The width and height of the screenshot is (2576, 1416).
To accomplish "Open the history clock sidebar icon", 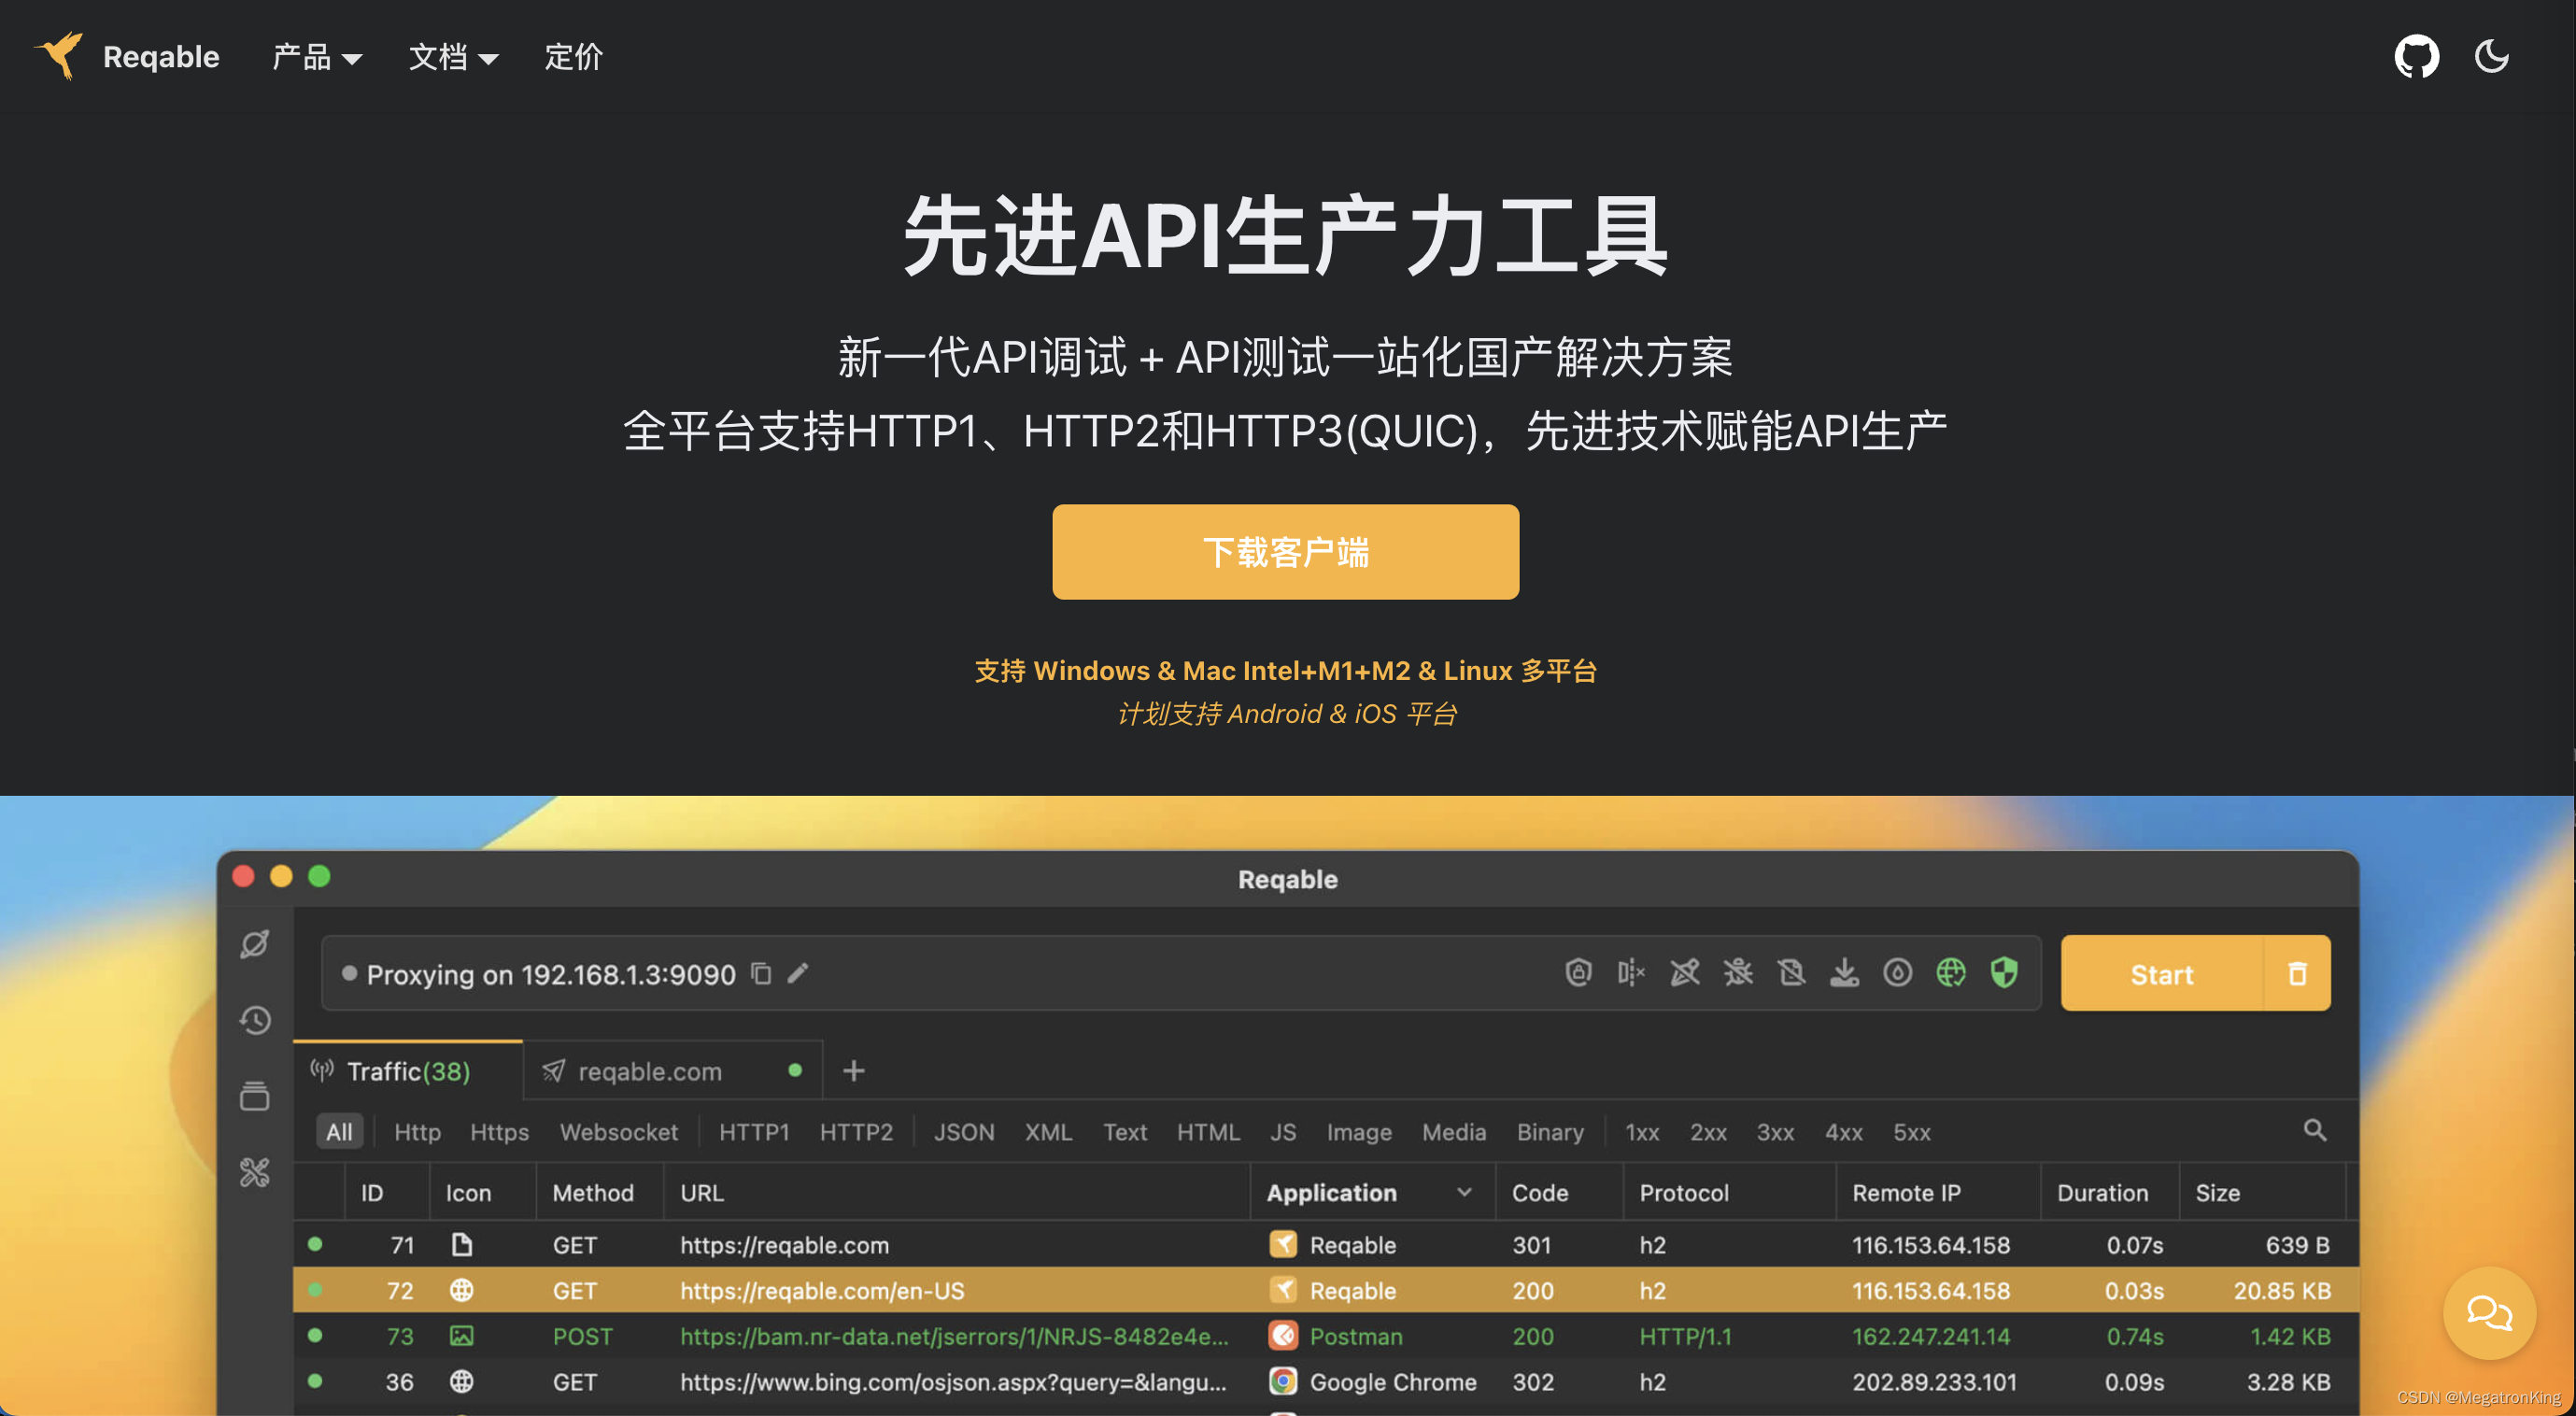I will [x=255, y=1020].
